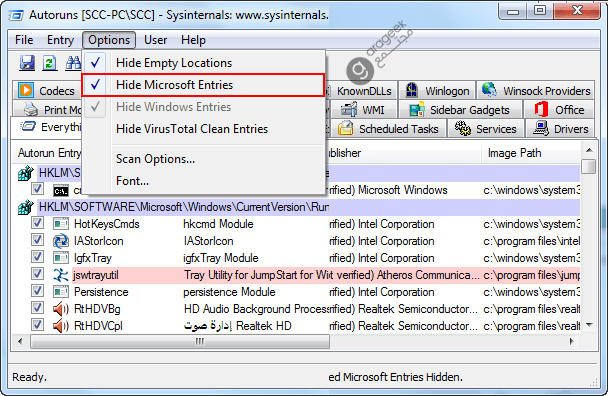608x396 pixels.
Task: Sort by Autorun Entry column header
Action: coord(48,153)
